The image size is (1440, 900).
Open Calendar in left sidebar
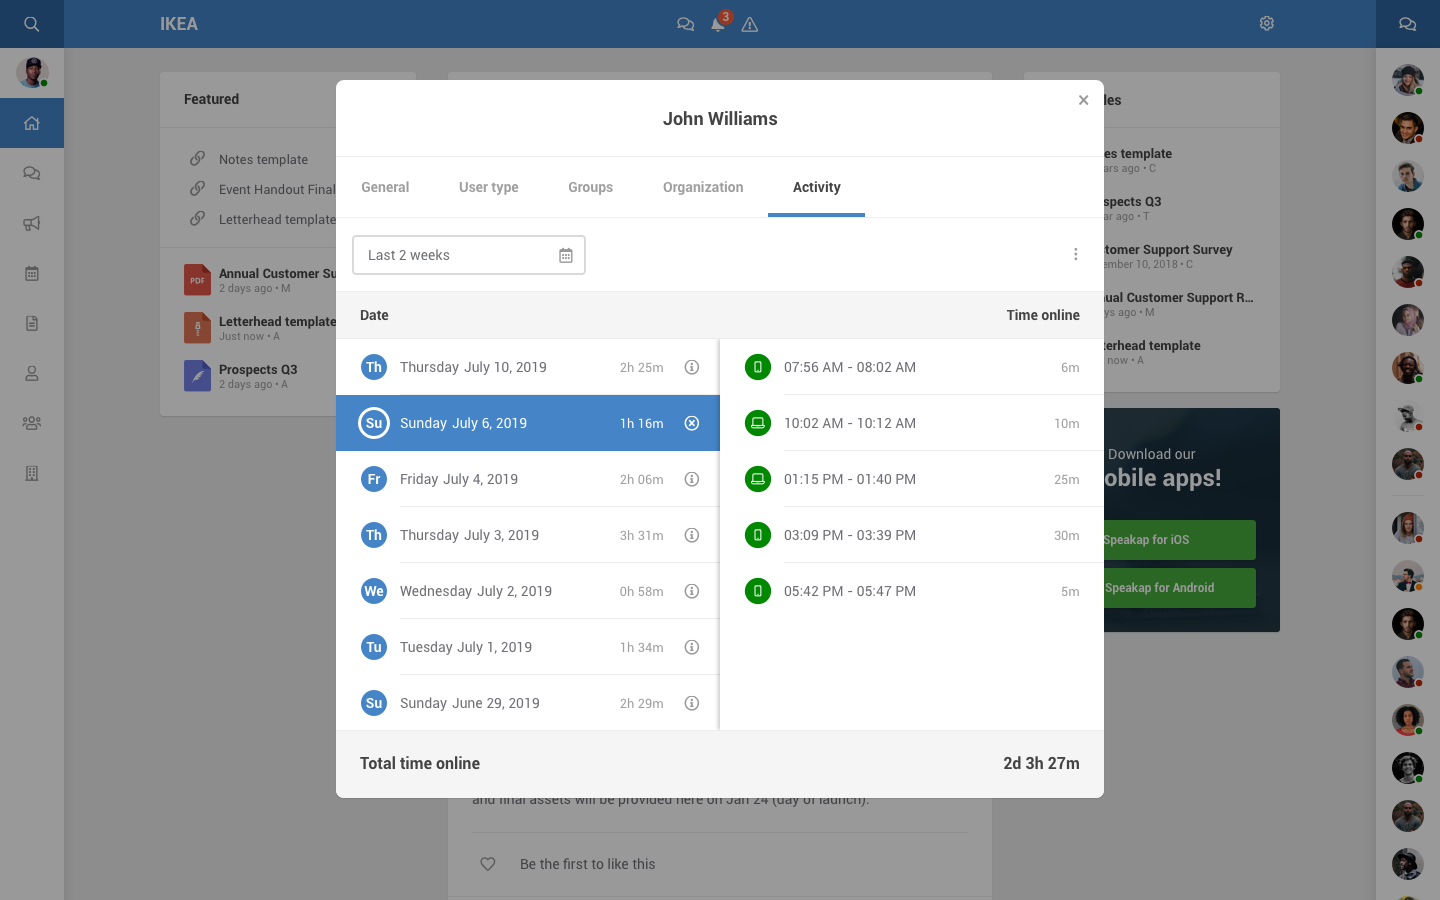click(32, 273)
